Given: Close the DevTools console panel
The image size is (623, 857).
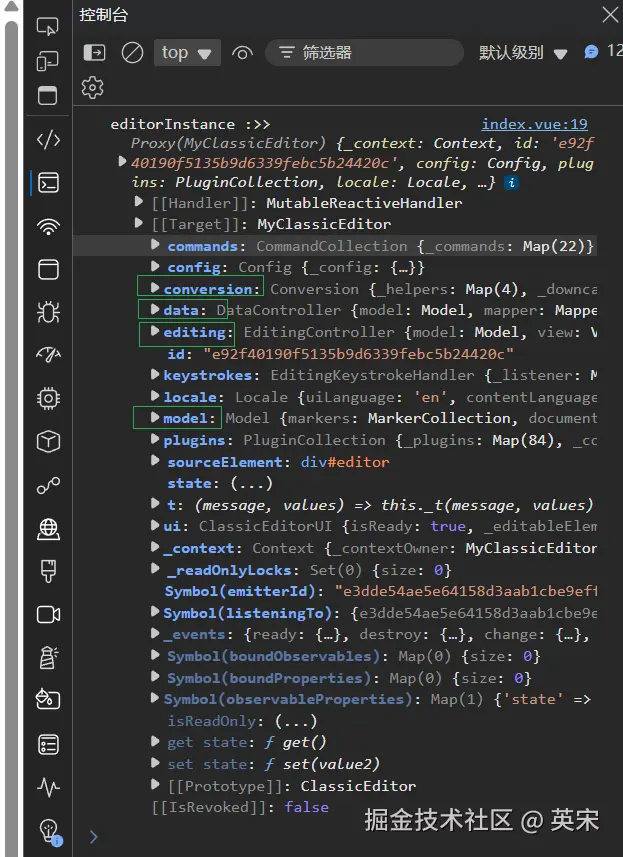Looking at the screenshot, I should tap(610, 15).
